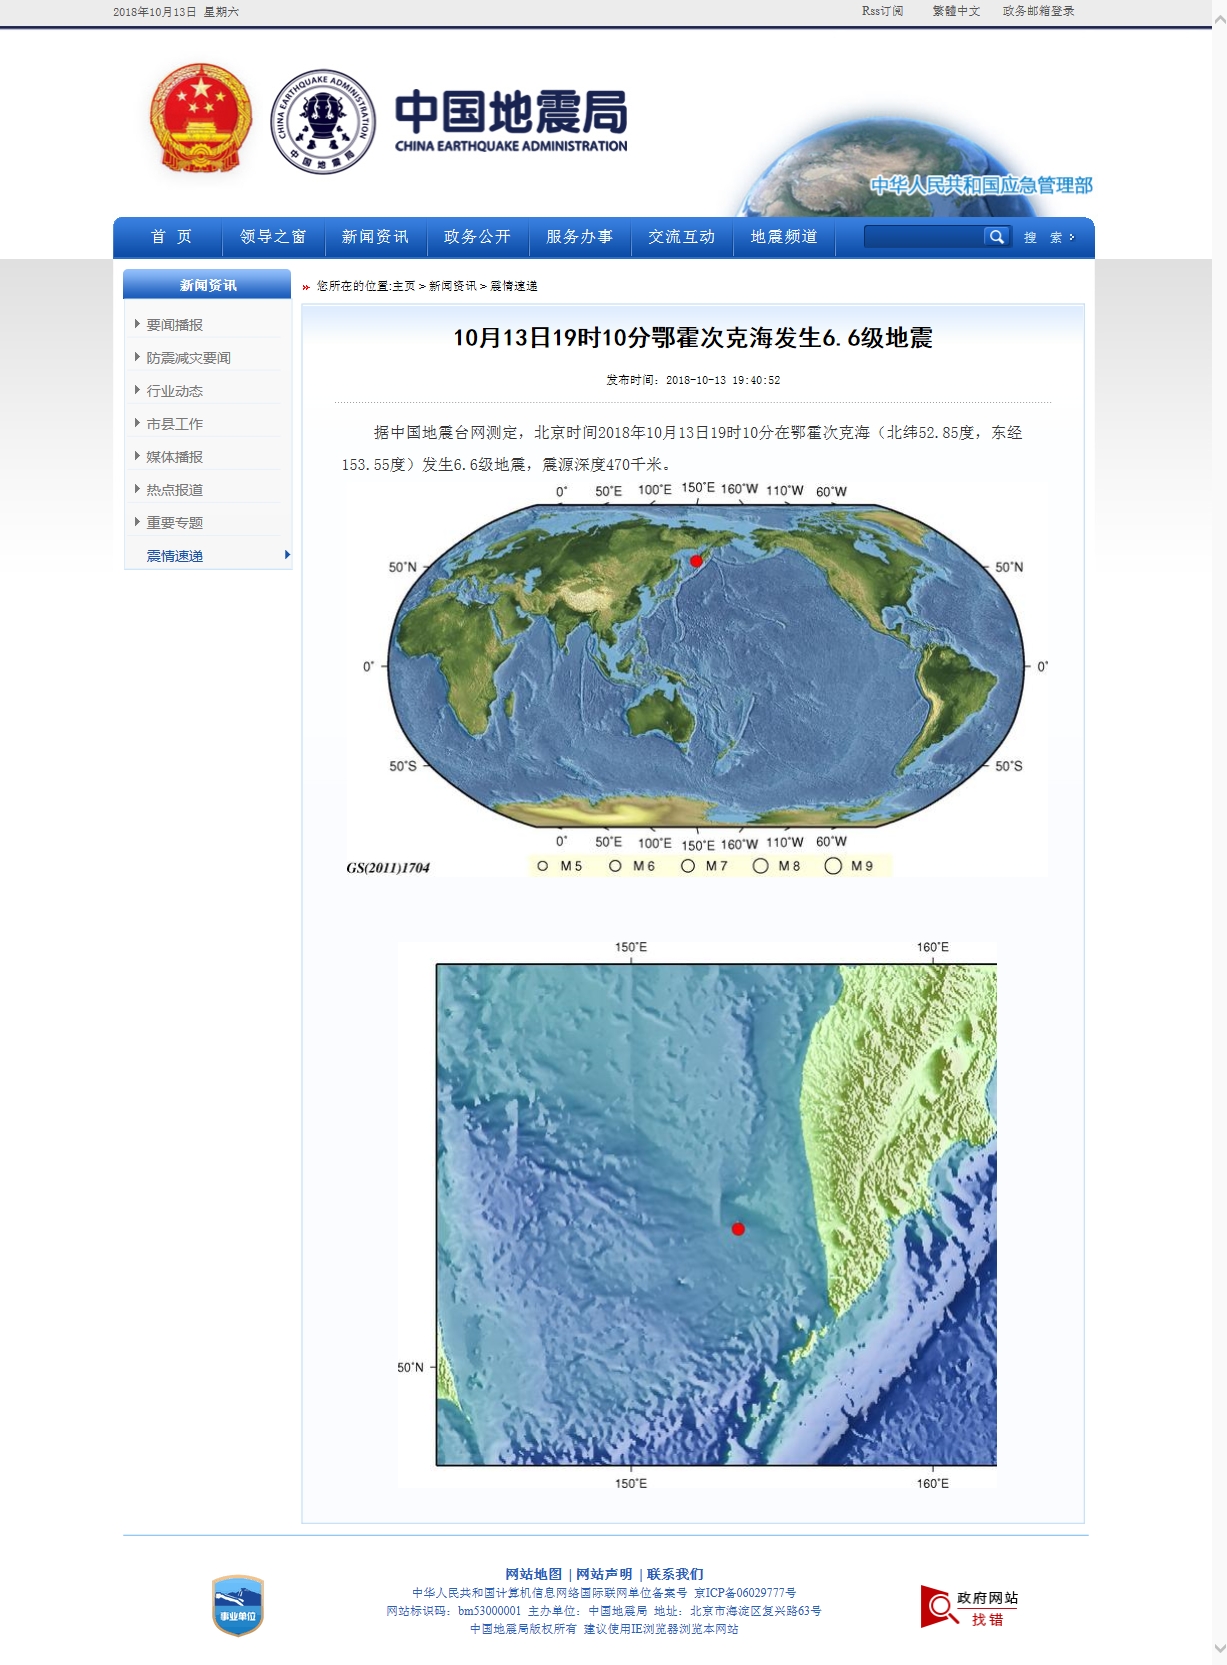
Task: Open the 地震频道 navigation tab
Action: [x=784, y=237]
